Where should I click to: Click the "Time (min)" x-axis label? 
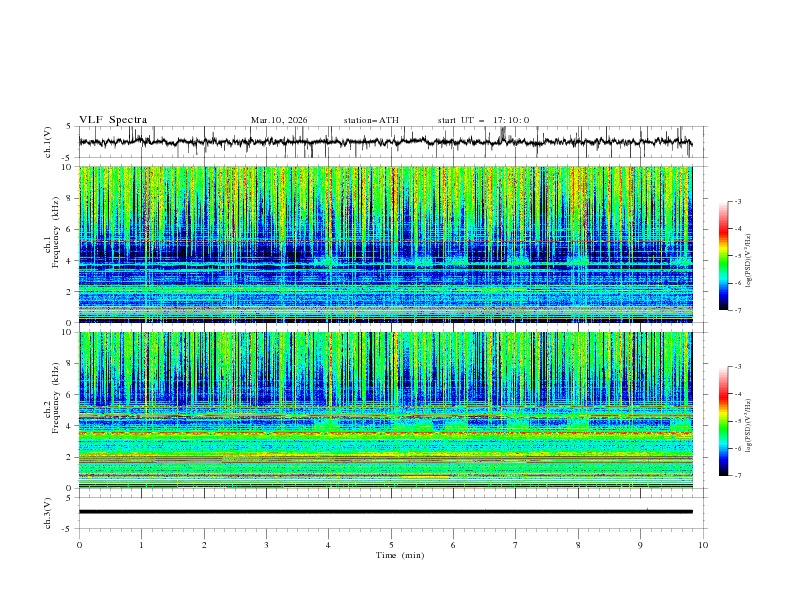point(400,555)
